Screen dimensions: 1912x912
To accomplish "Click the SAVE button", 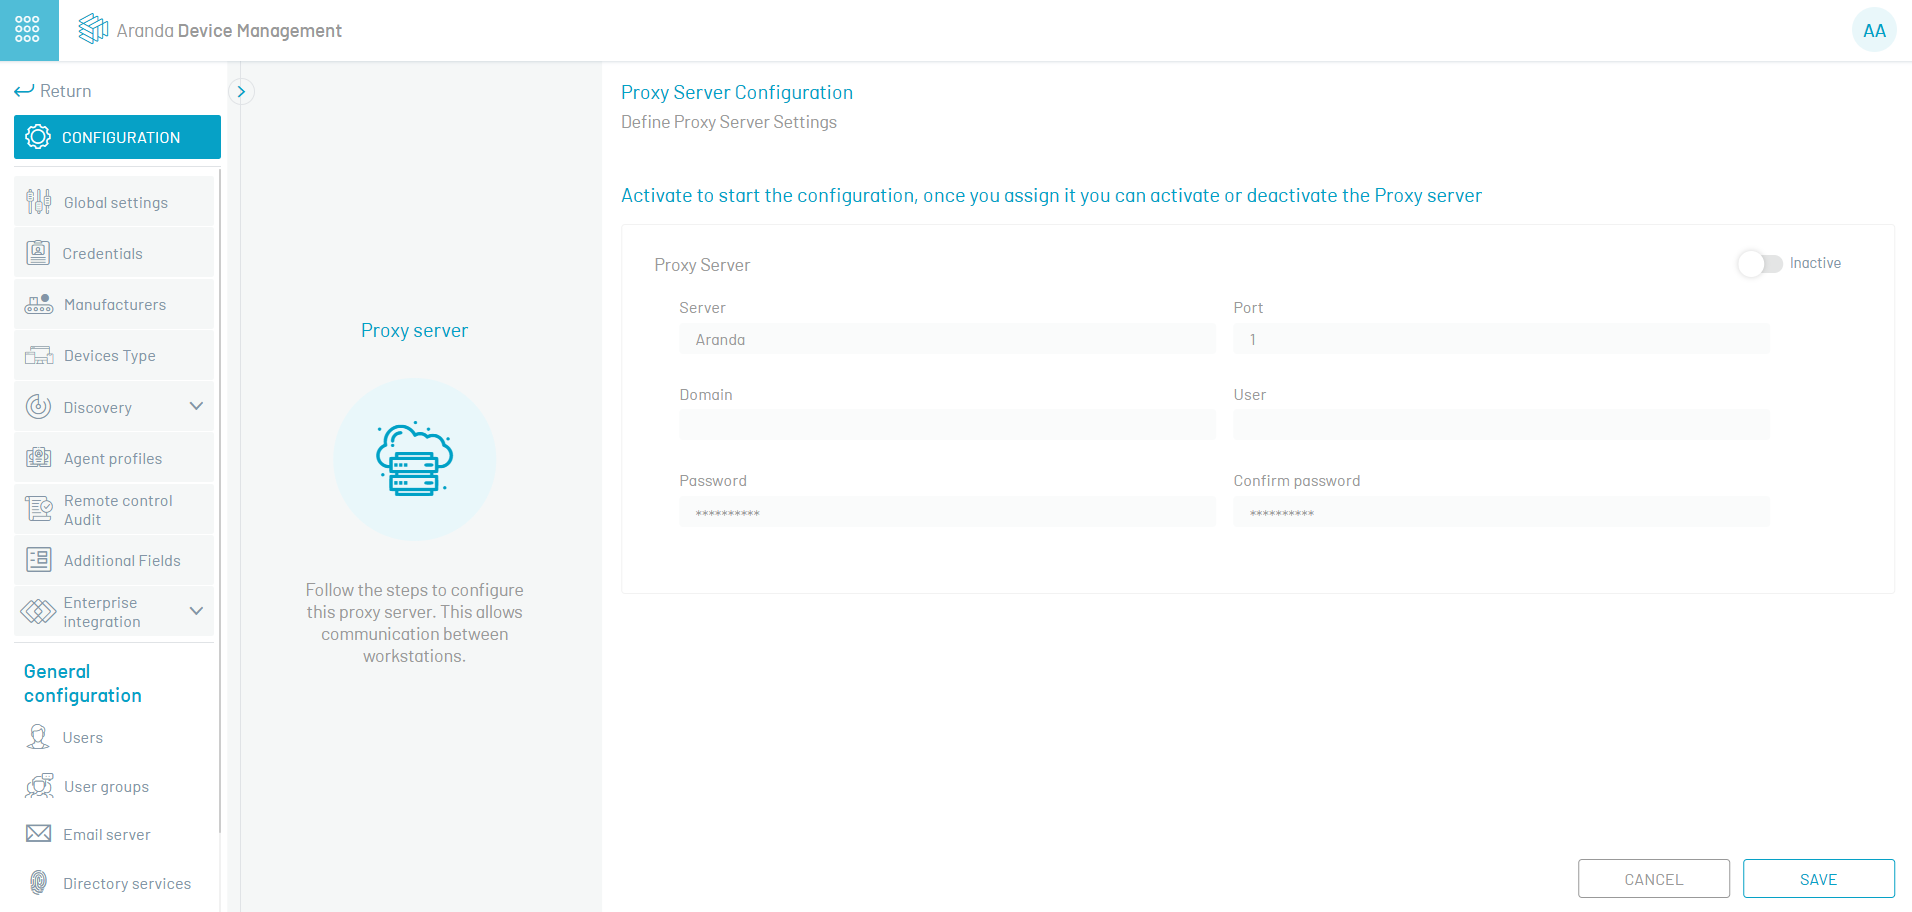I will (1819, 879).
